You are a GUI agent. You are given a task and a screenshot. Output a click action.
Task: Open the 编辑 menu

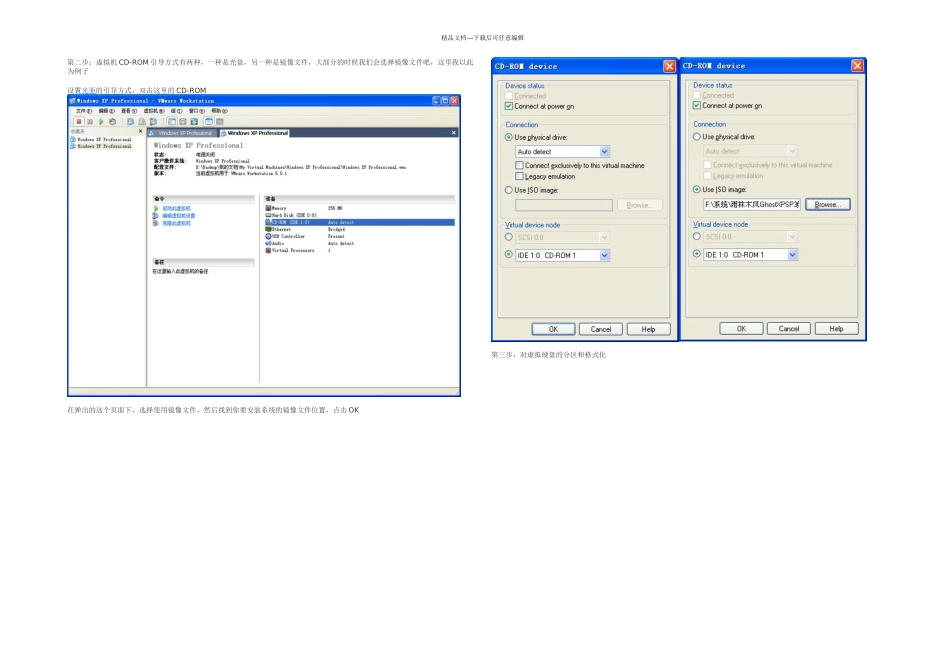(107, 111)
